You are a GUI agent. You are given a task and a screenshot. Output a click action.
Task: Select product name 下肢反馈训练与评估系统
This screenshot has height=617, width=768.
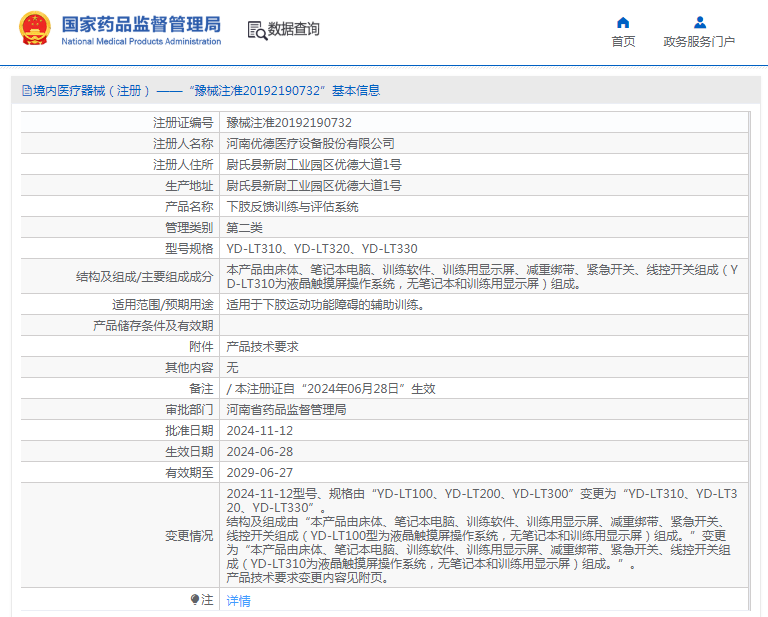[292, 207]
